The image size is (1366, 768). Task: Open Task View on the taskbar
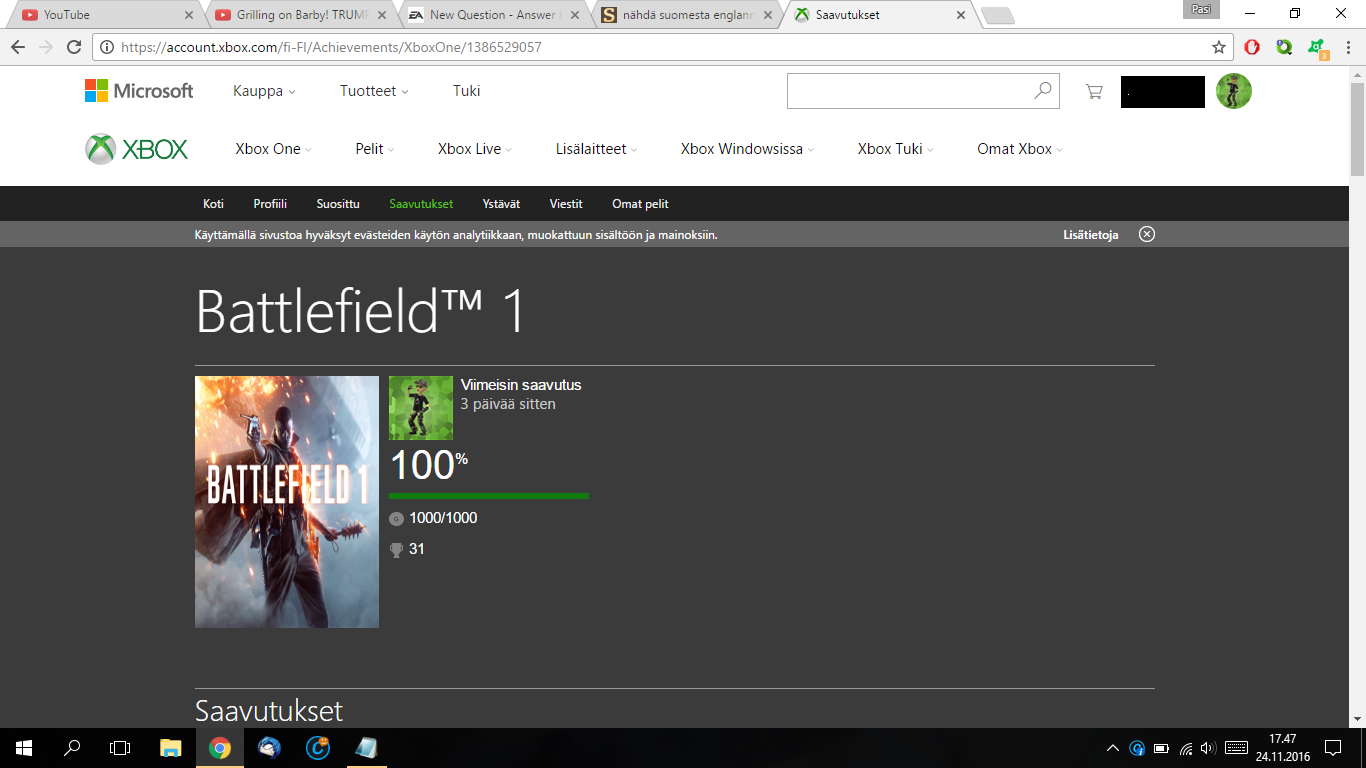[x=120, y=748]
